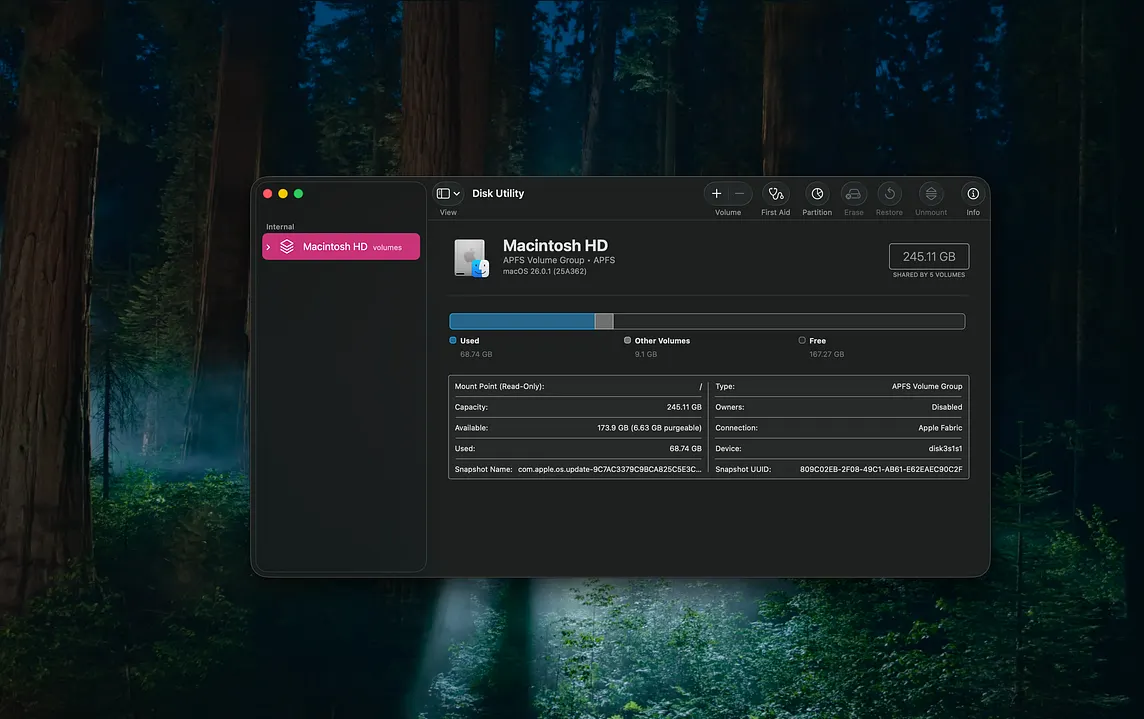Image resolution: width=1144 pixels, height=719 pixels.
Task: Click the 9.1 GB other volumes value
Action: pyautogui.click(x=646, y=354)
